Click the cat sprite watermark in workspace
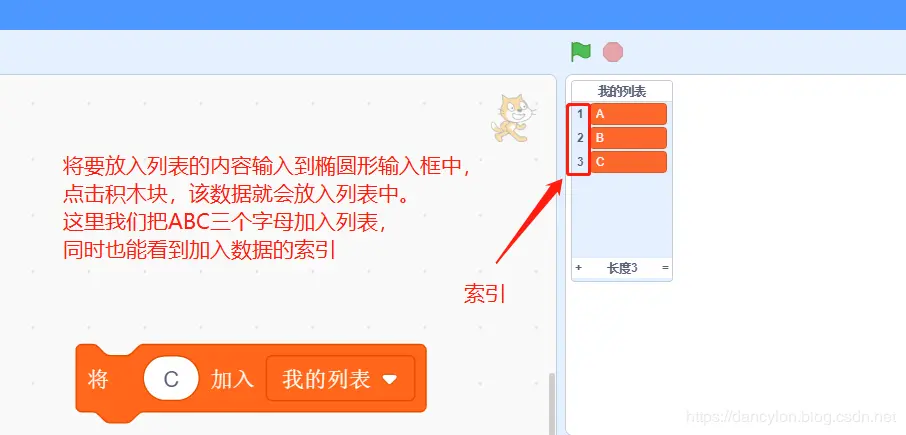906x435 pixels. [514, 118]
